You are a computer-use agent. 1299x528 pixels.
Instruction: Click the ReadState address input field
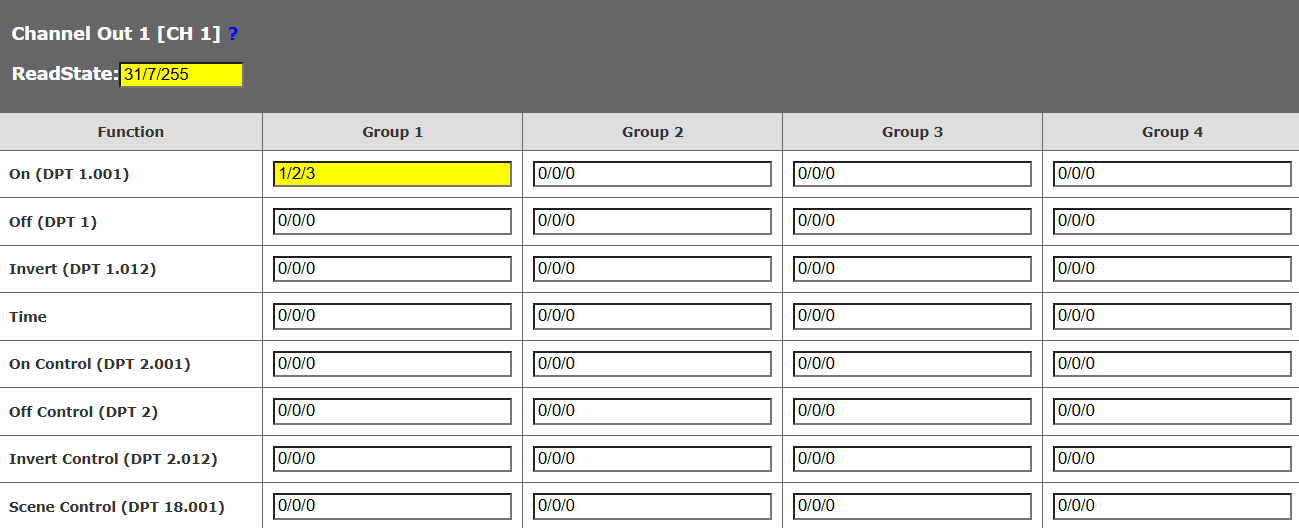click(181, 75)
